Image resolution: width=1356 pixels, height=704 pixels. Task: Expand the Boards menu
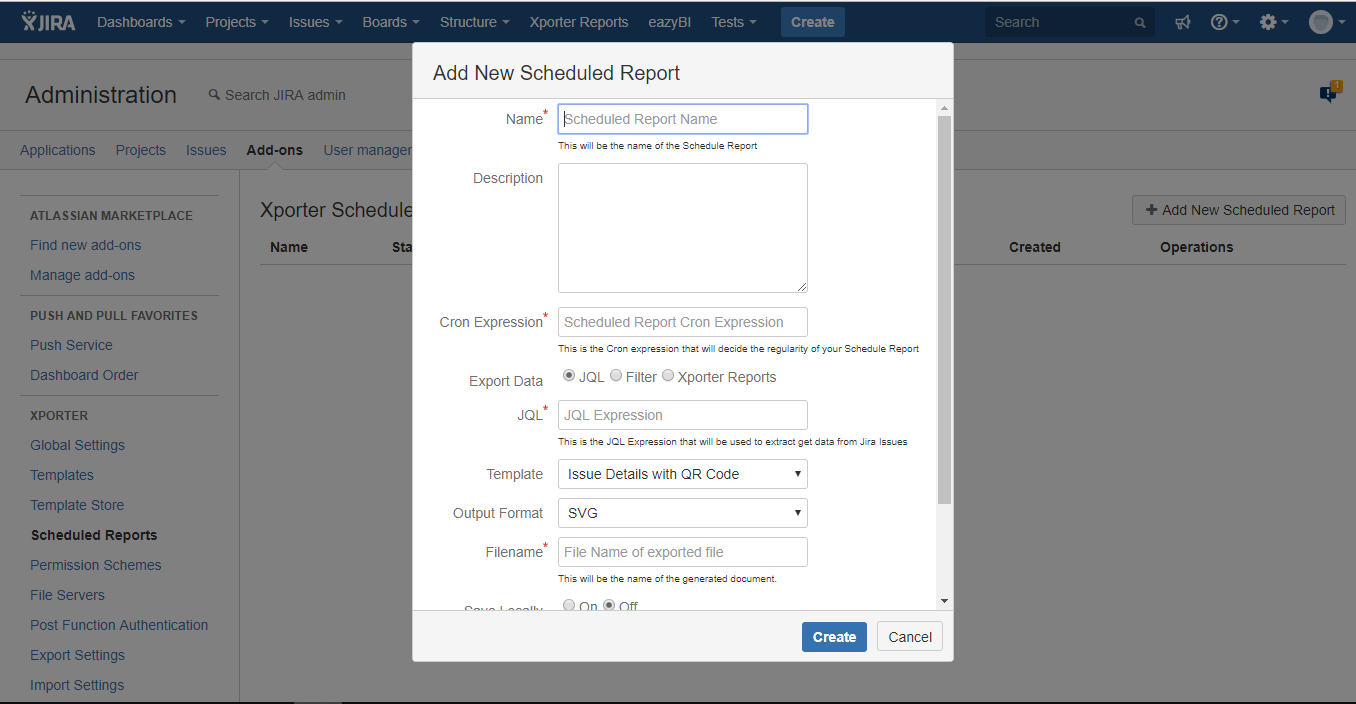[391, 22]
